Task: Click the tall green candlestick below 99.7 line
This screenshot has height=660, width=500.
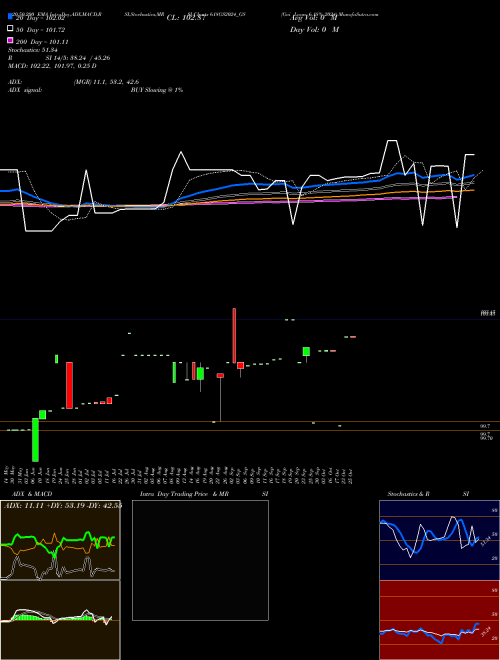Action: [x=35, y=439]
